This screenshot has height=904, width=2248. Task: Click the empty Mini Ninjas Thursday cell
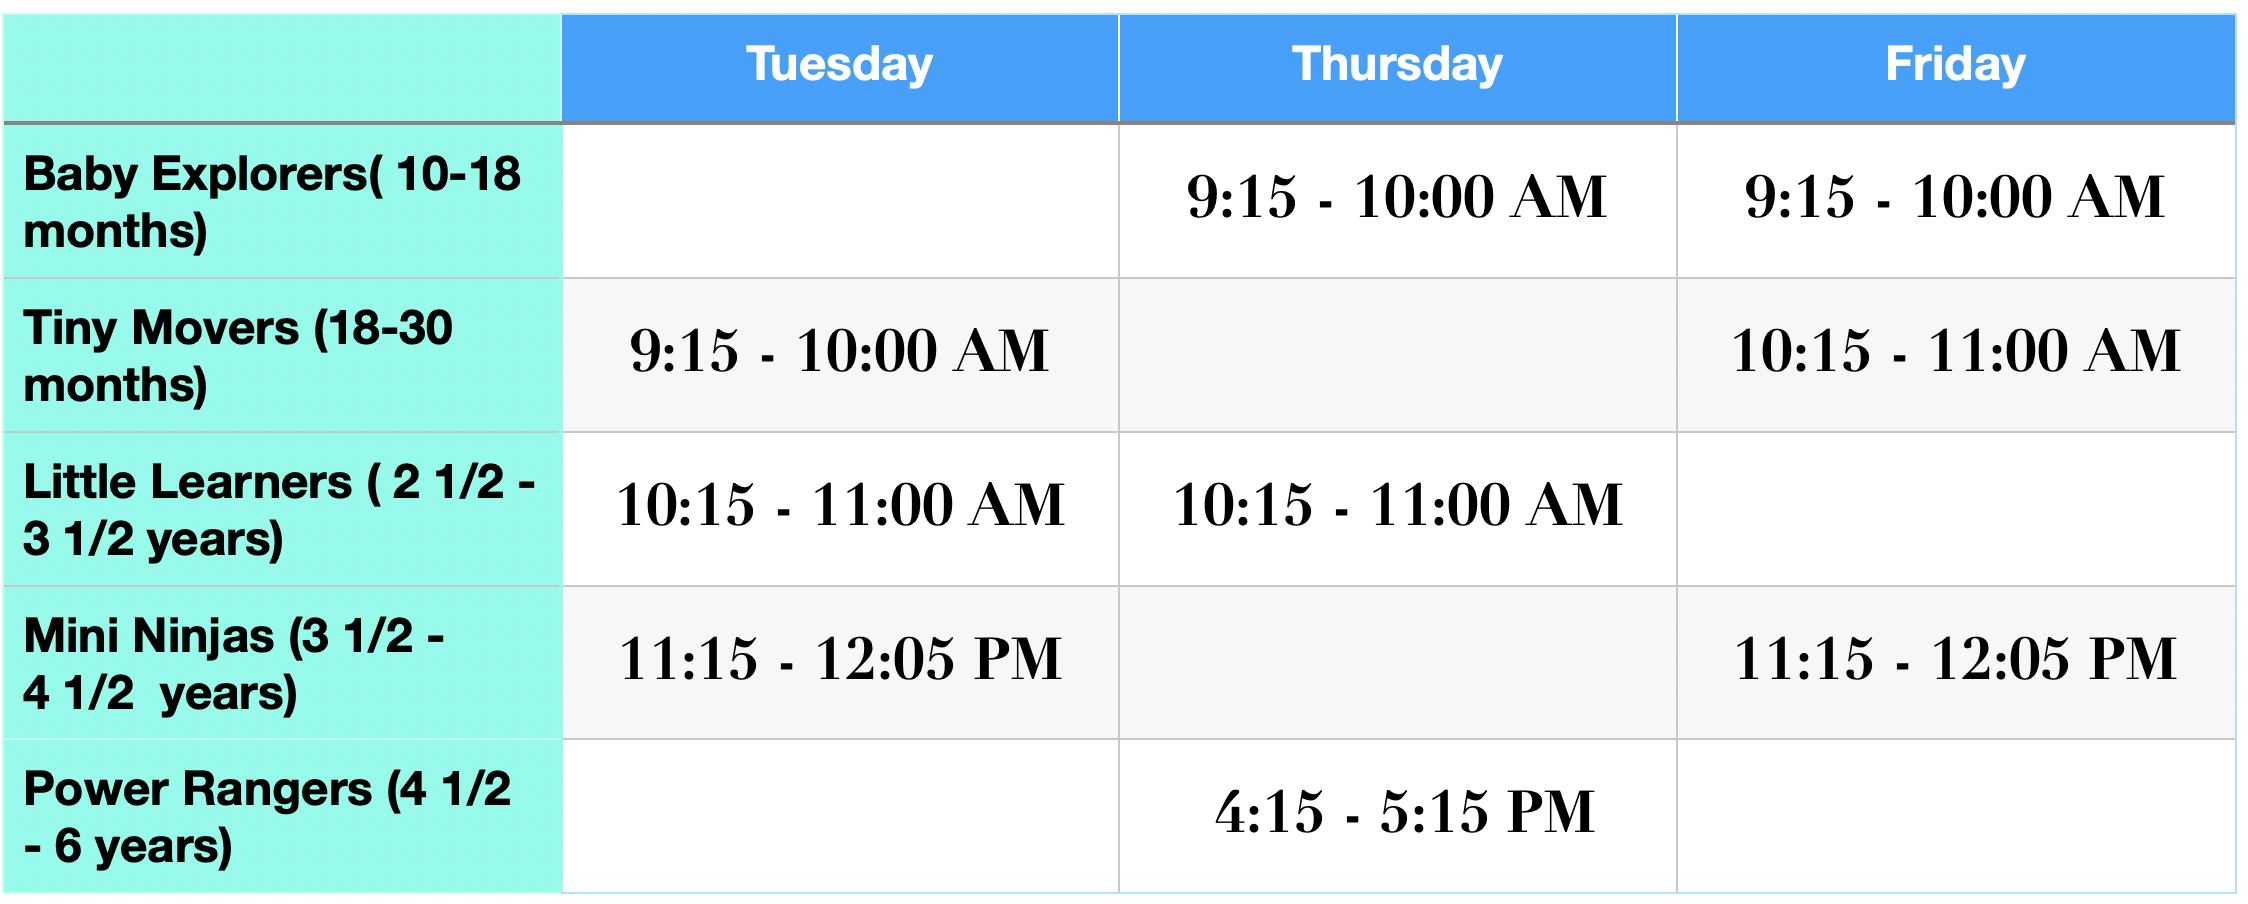point(1397,663)
